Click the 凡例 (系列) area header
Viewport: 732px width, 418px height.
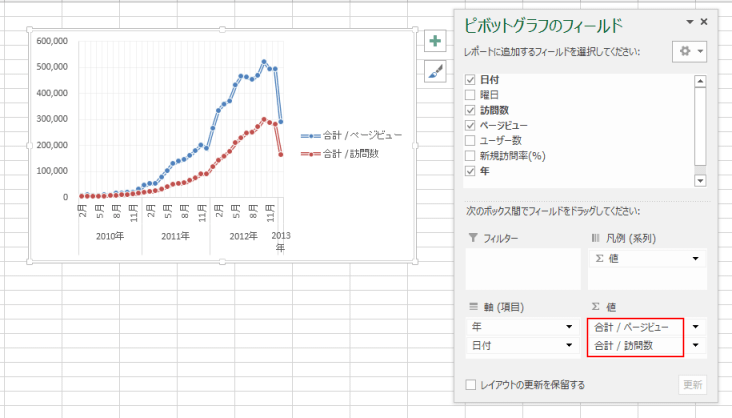coord(624,238)
